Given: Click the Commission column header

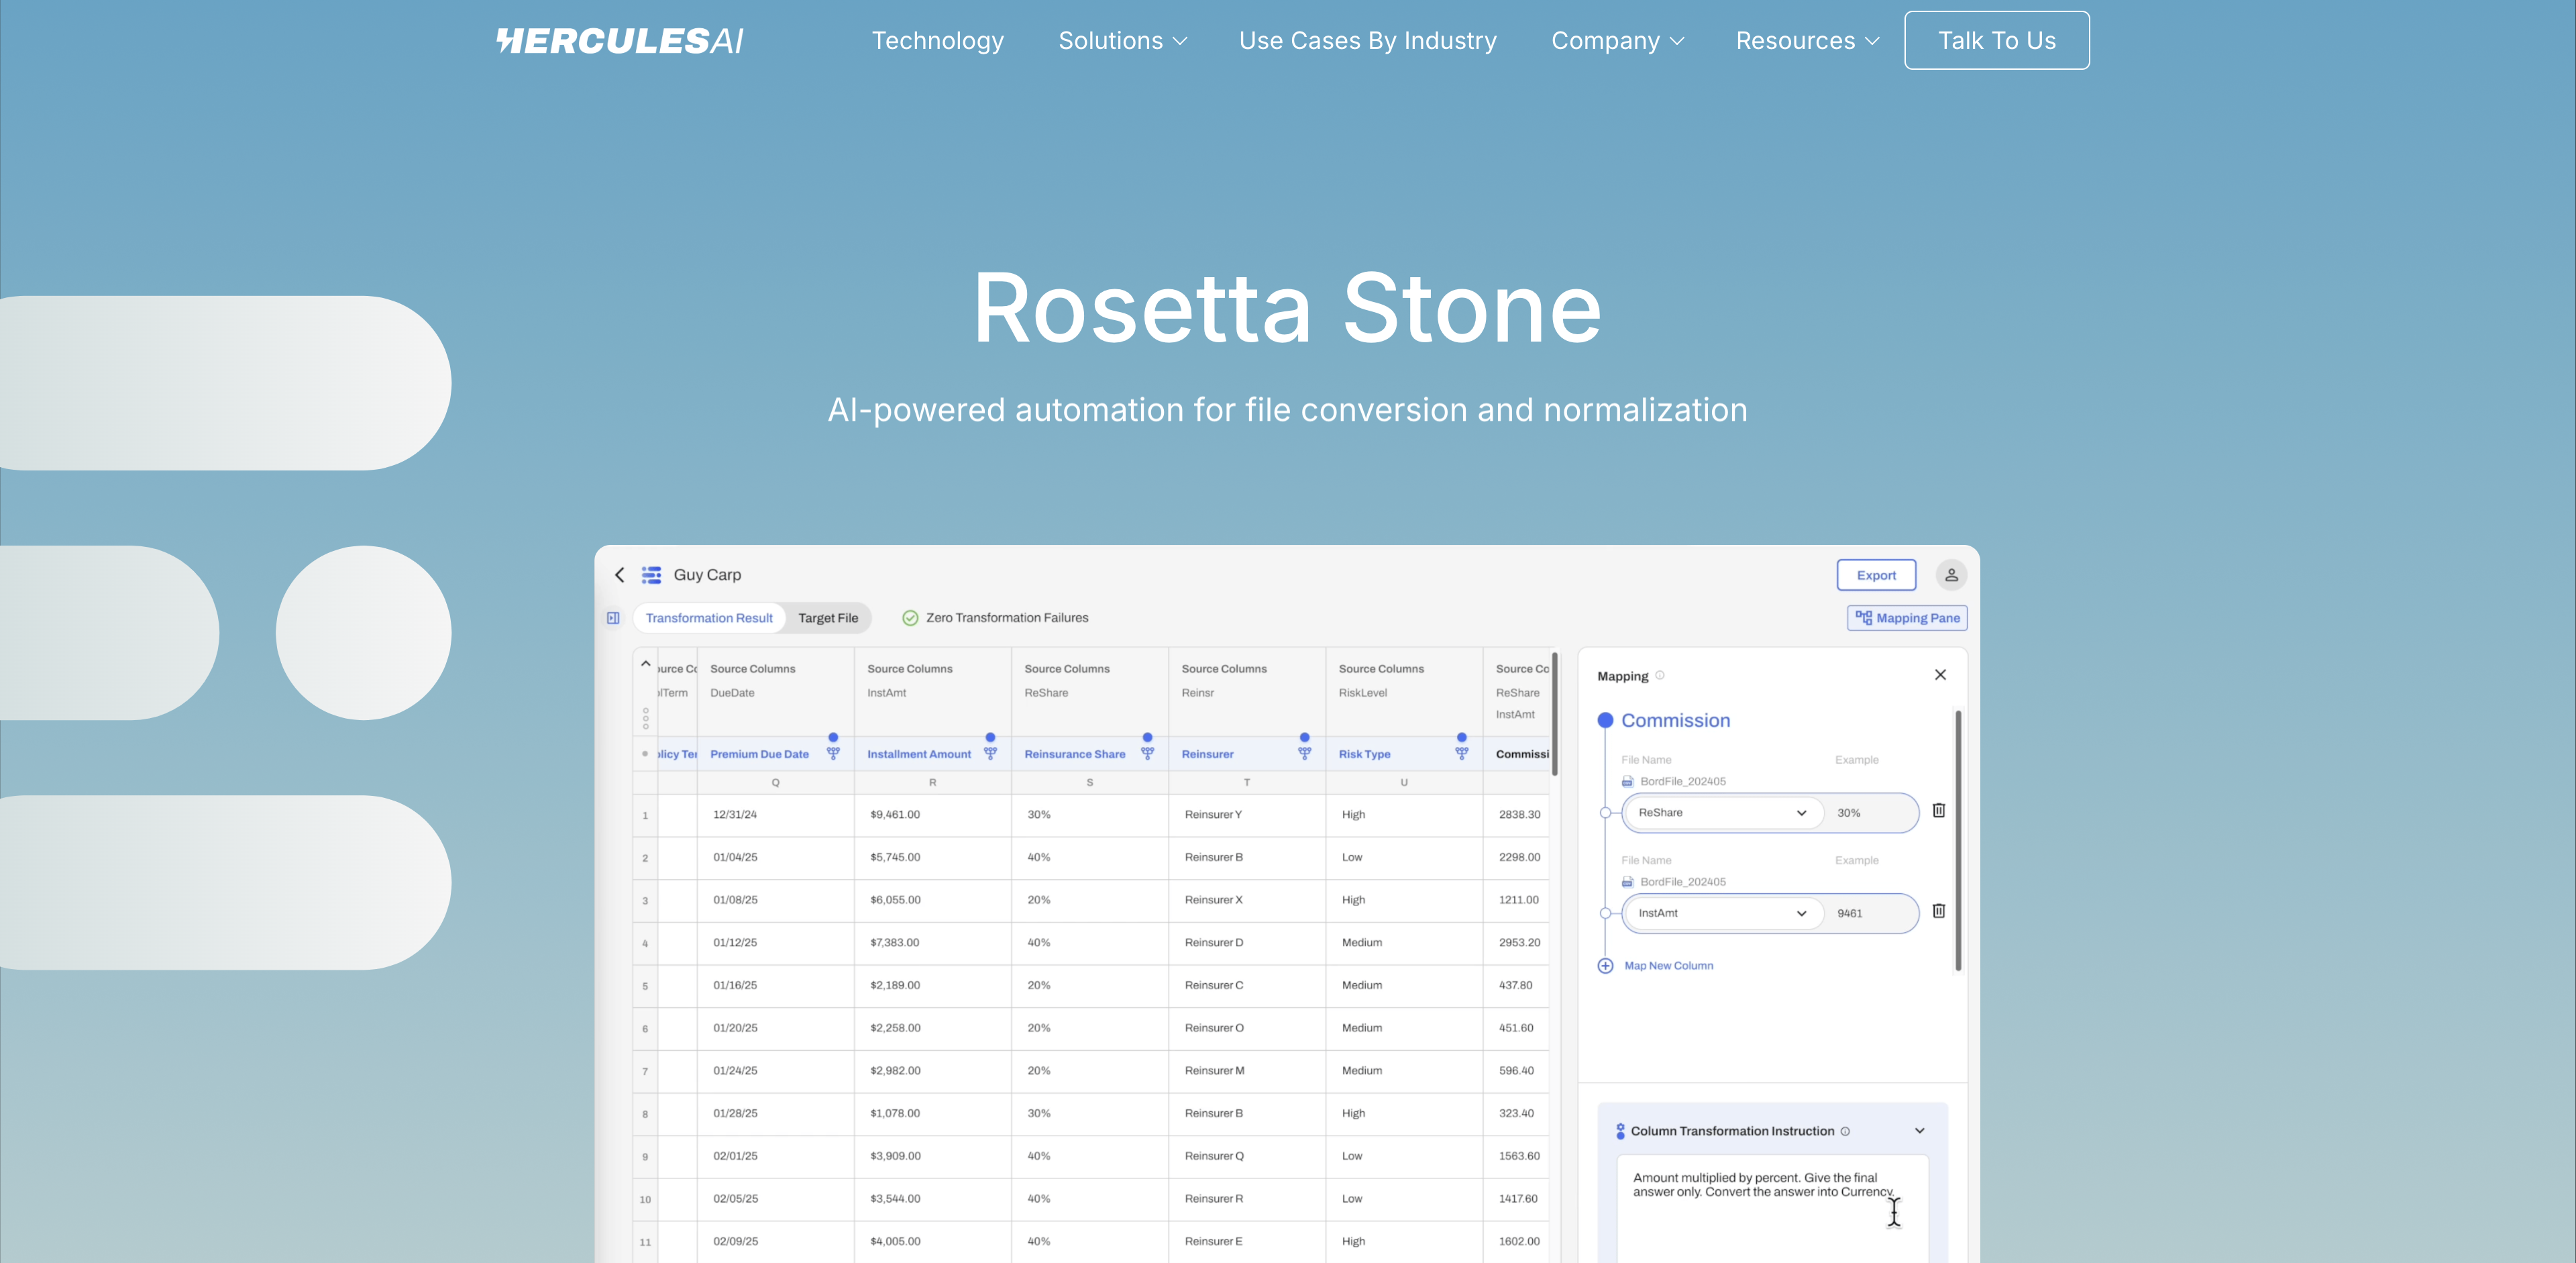Looking at the screenshot, I should point(1521,754).
